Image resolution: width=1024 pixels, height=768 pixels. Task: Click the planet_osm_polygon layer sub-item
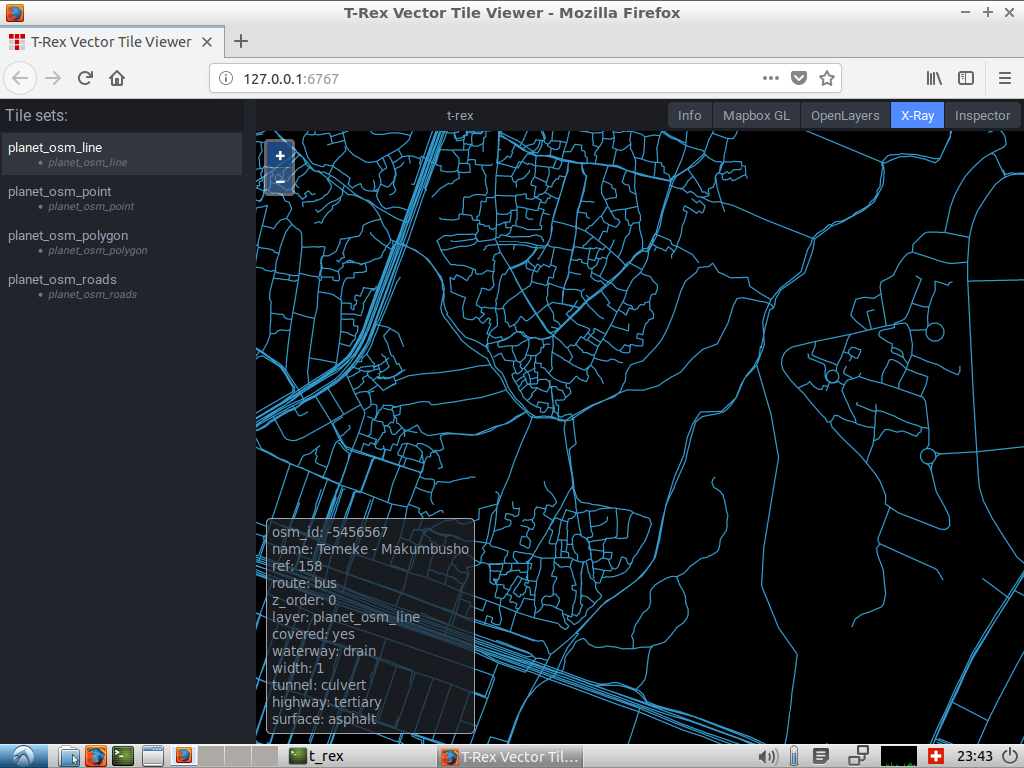tap(97, 250)
